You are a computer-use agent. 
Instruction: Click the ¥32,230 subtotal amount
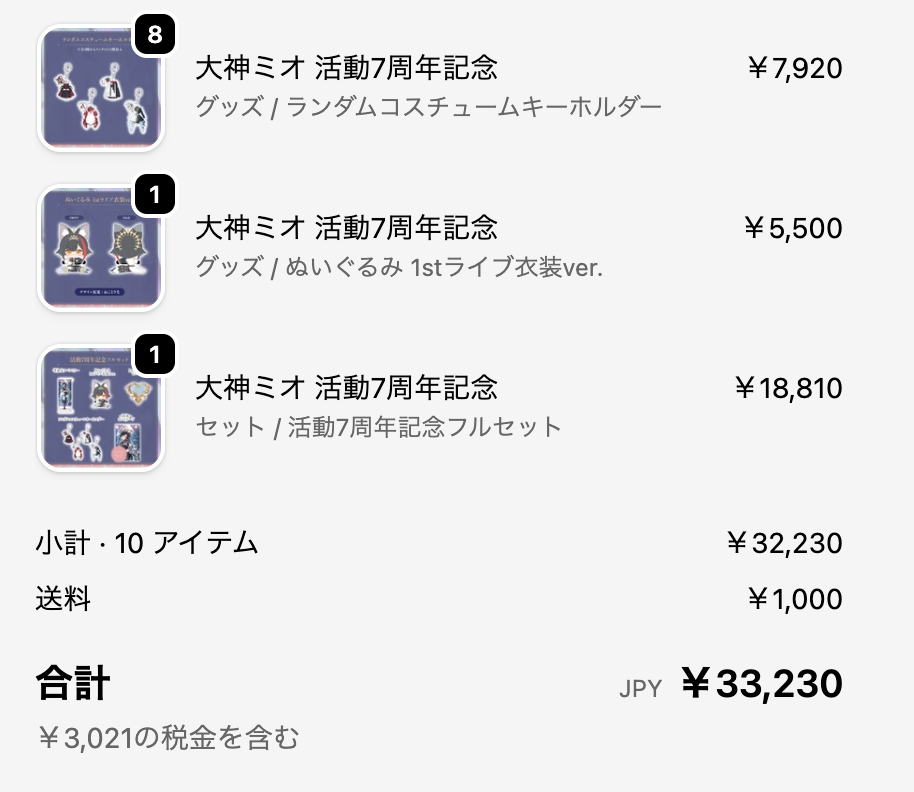coord(784,544)
